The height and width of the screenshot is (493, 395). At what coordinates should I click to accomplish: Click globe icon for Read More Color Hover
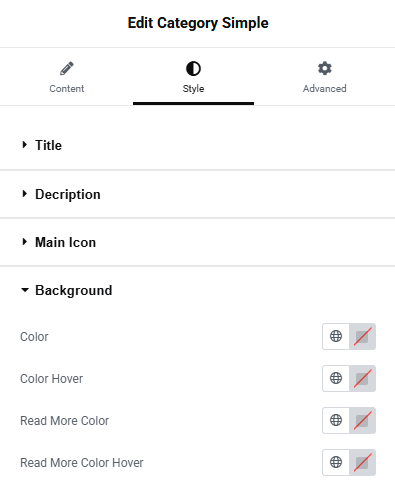coord(336,462)
